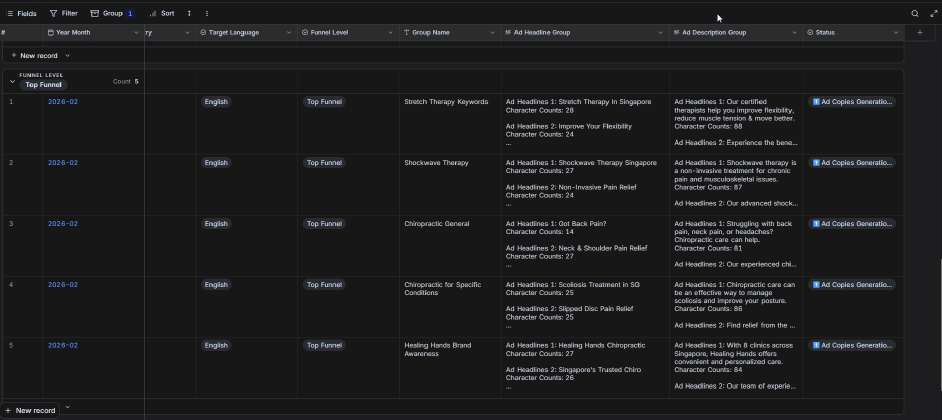Screen dimensions: 942x420
Task: Click the Year Month calendar field icon
Action: coord(50,32)
